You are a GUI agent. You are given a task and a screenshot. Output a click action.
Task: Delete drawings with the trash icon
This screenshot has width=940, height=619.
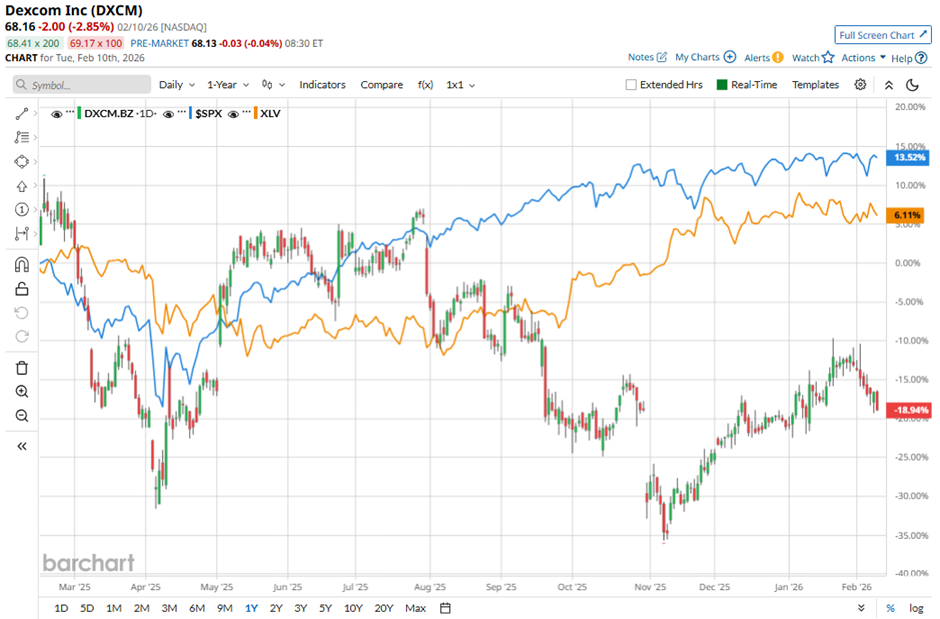pos(22,368)
